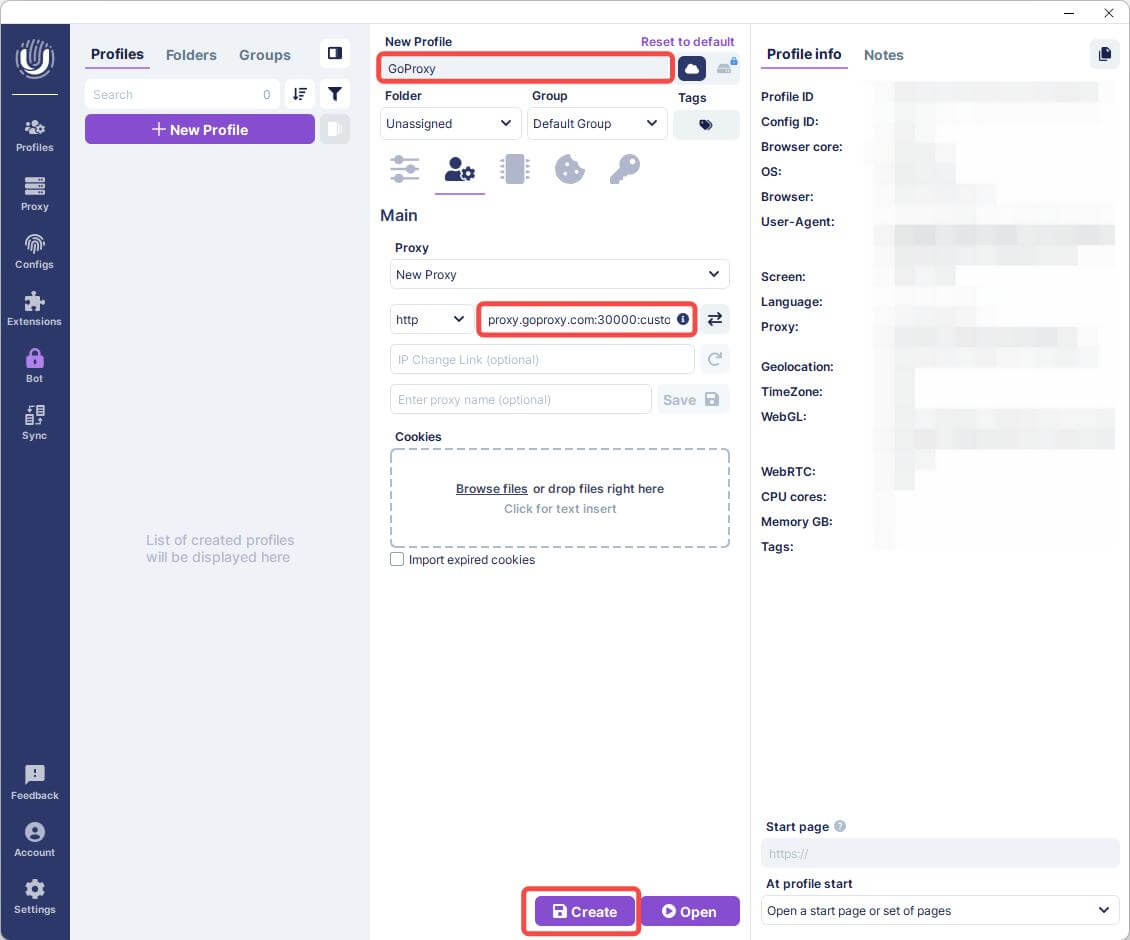Expand the Group dropdown set to Default Group
The image size is (1130, 940).
pos(596,123)
